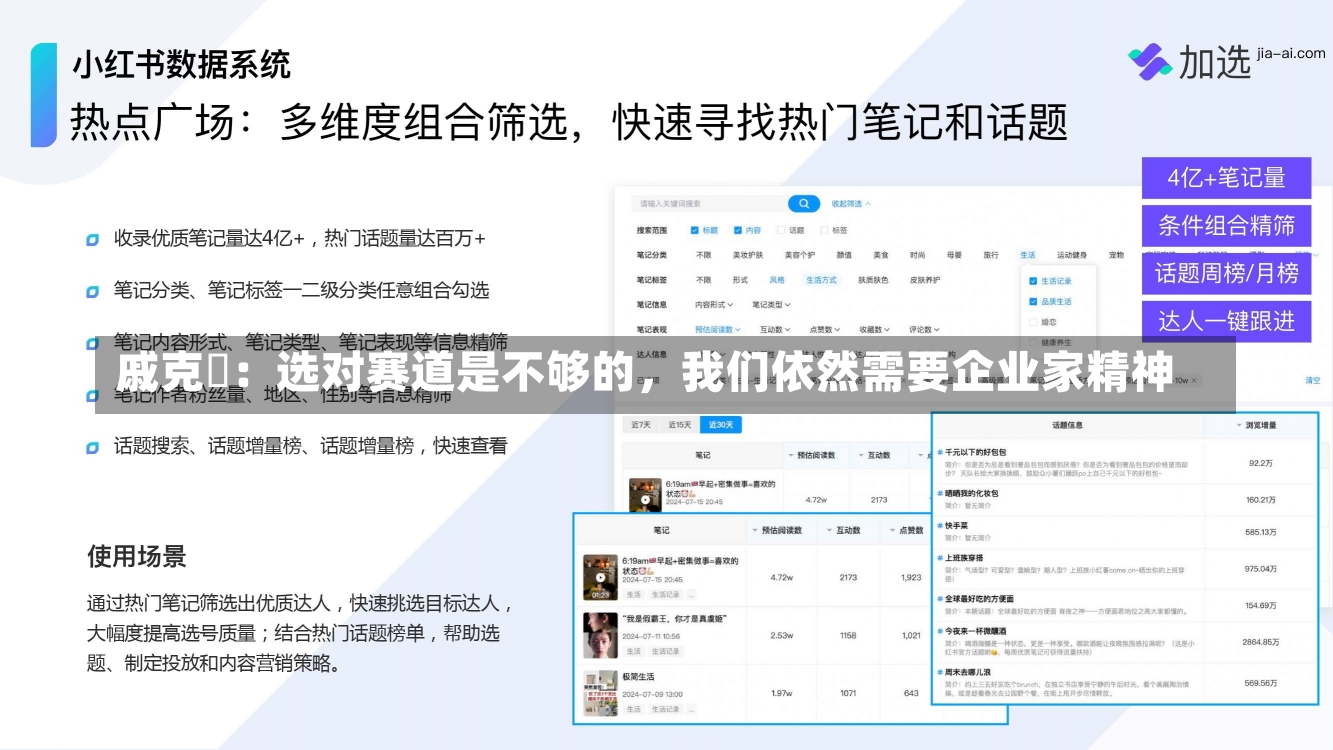Image resolution: width=1333 pixels, height=750 pixels.
Task: Select the 近30天 tab
Action: [721, 425]
